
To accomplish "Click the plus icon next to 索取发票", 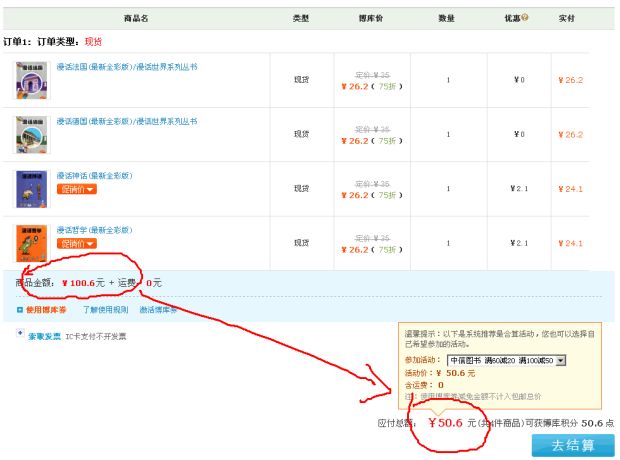I will coord(20,333).
